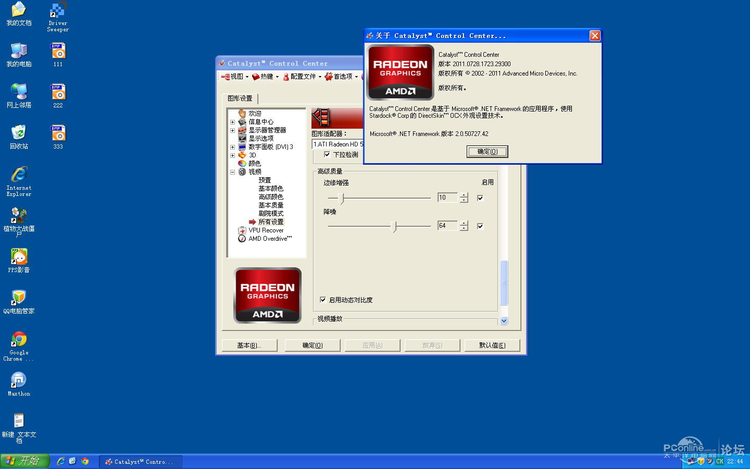The width and height of the screenshot is (750, 469).
Task: Open Driver Sweeper desktop icon
Action: coord(58,17)
